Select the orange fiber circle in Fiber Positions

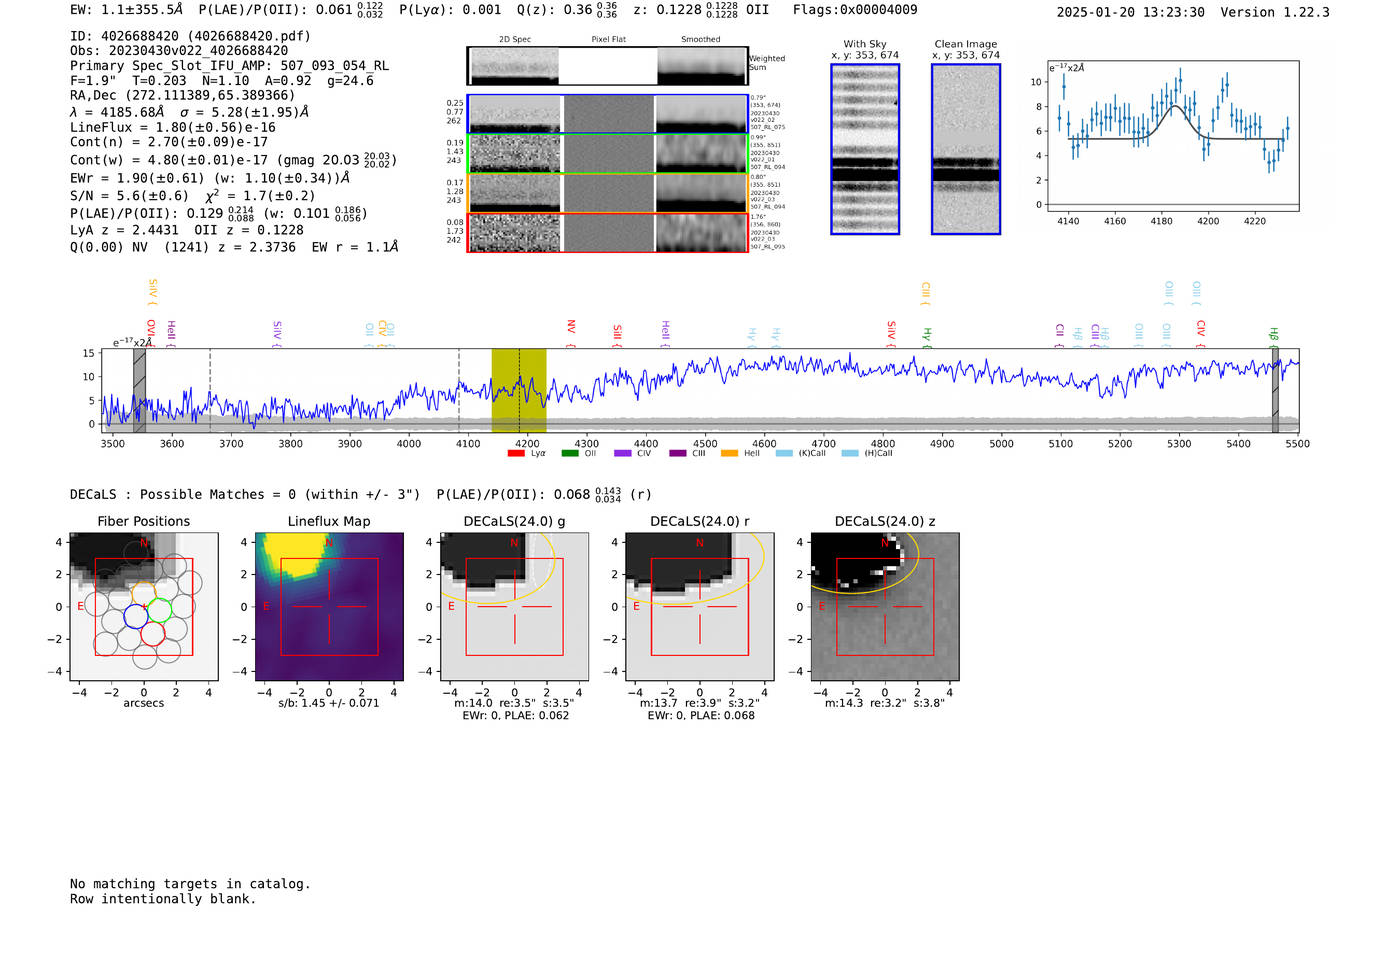(144, 594)
